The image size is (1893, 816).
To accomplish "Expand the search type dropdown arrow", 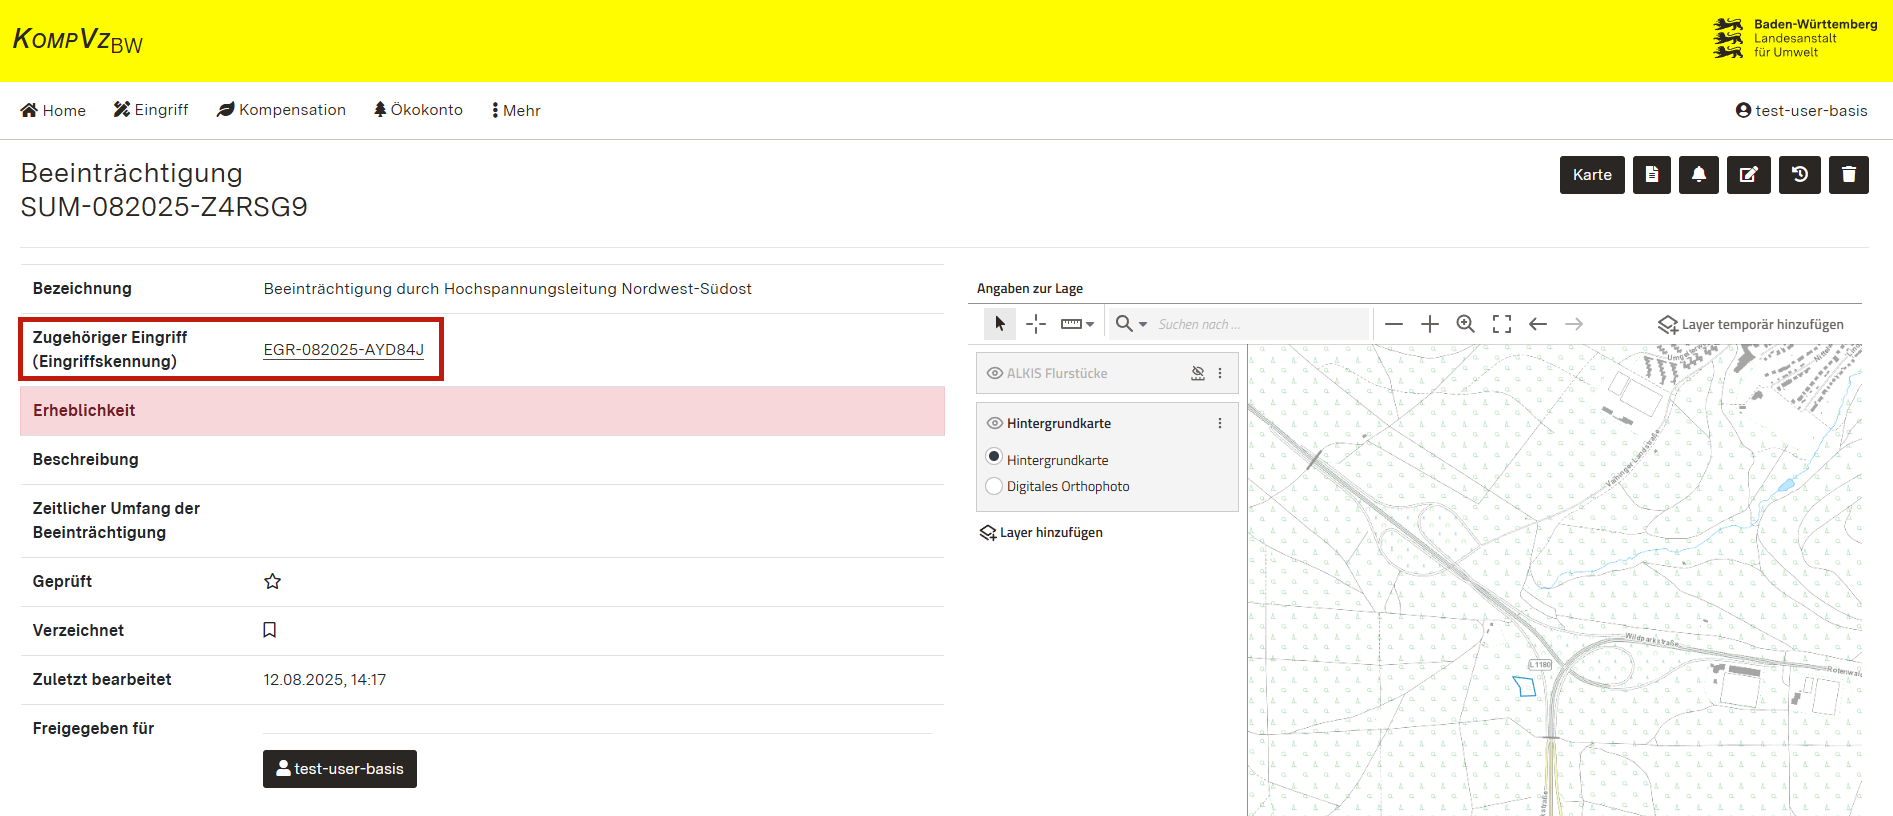I will click(1143, 324).
